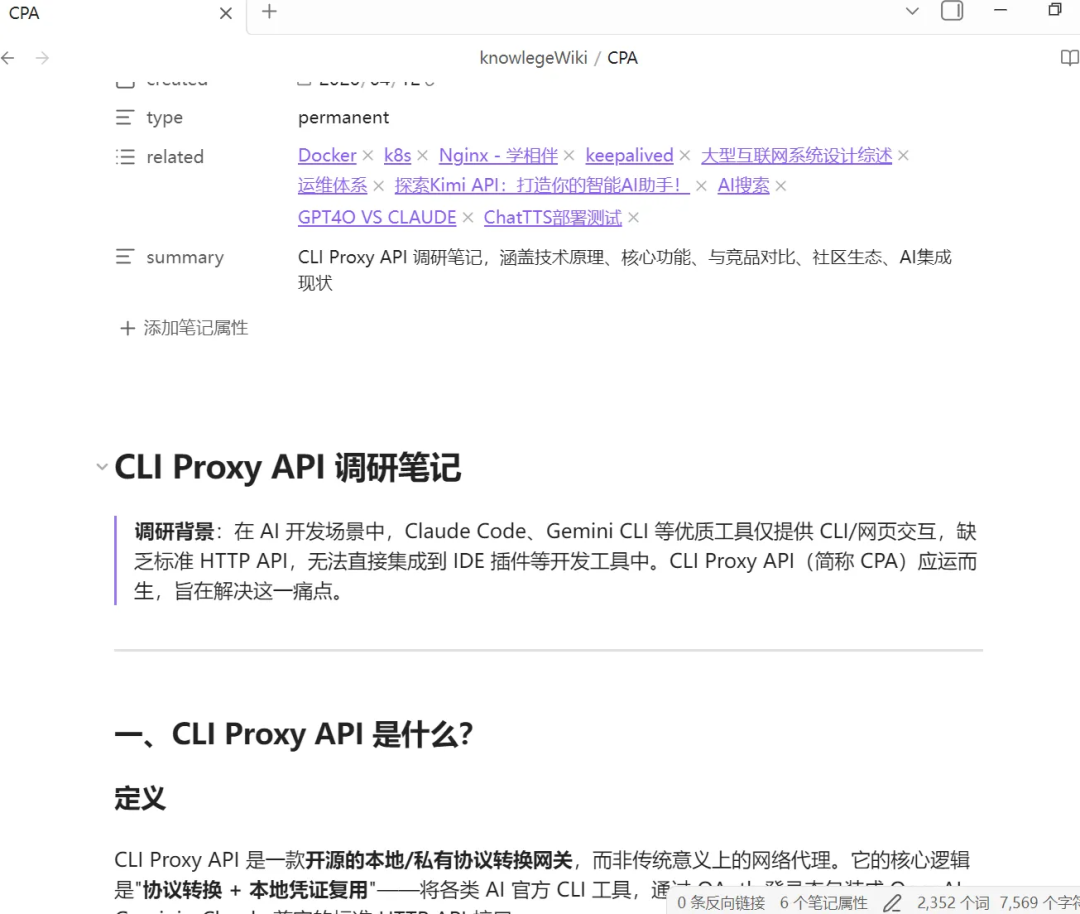Toggle the right sidebar panel icon
Image resolution: width=1080 pixels, height=914 pixels.
coord(952,10)
